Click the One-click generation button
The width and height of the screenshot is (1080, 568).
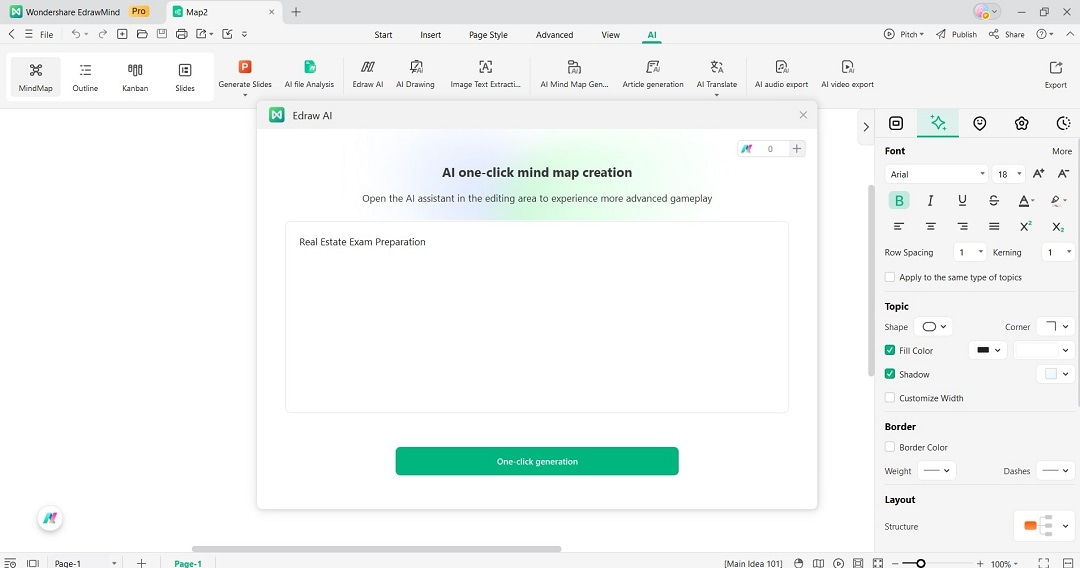(x=537, y=461)
